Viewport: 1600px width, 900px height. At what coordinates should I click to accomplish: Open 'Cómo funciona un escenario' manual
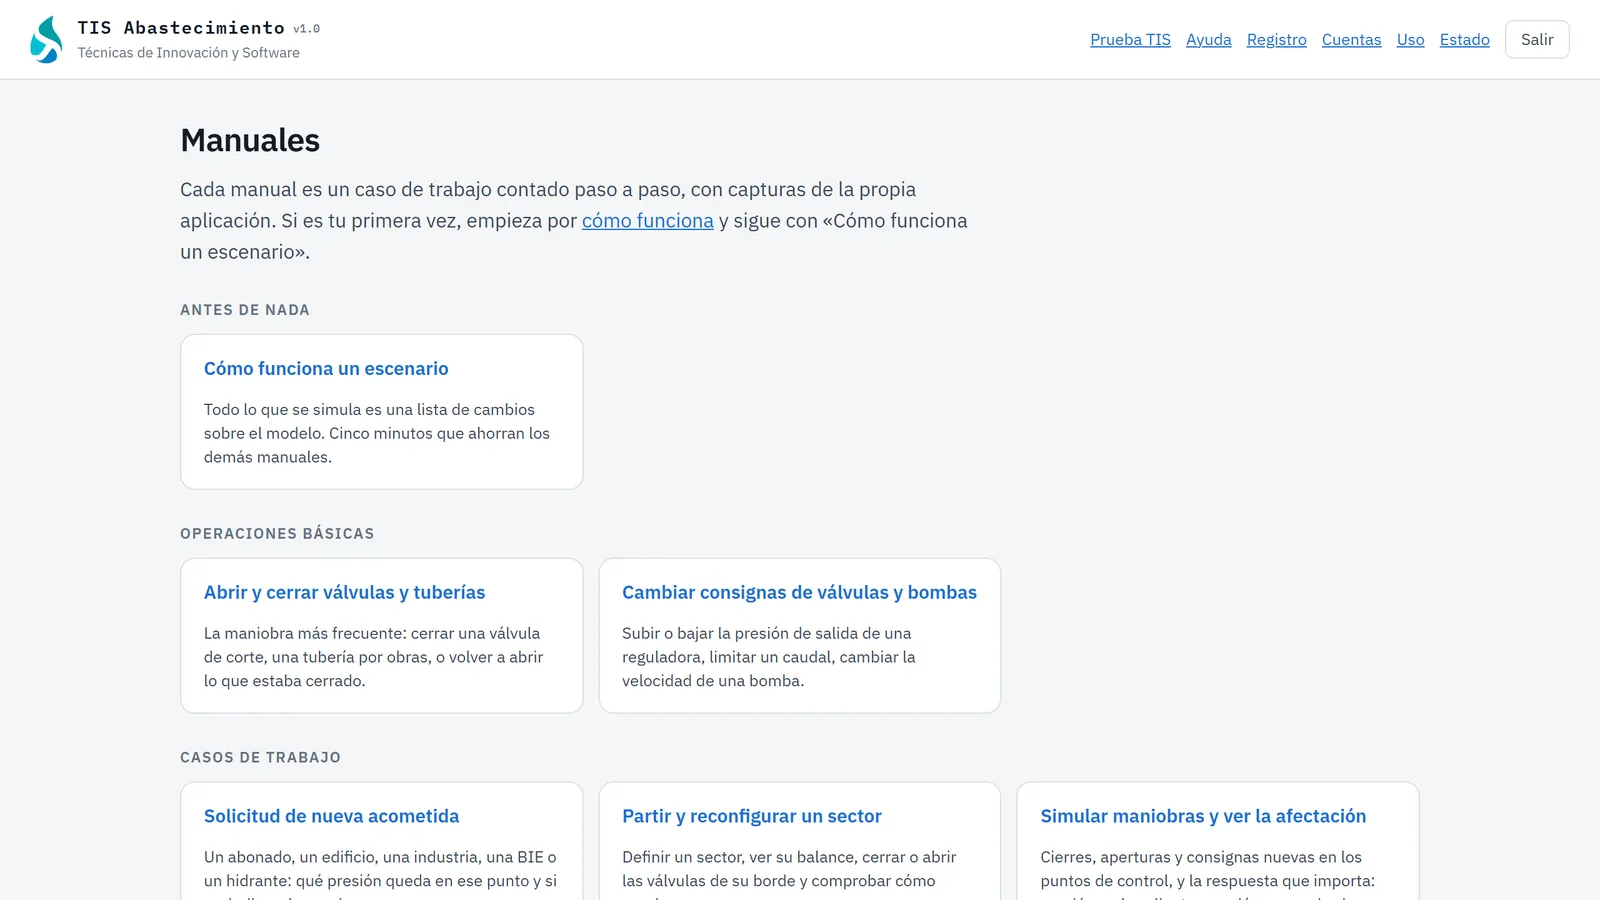(326, 369)
